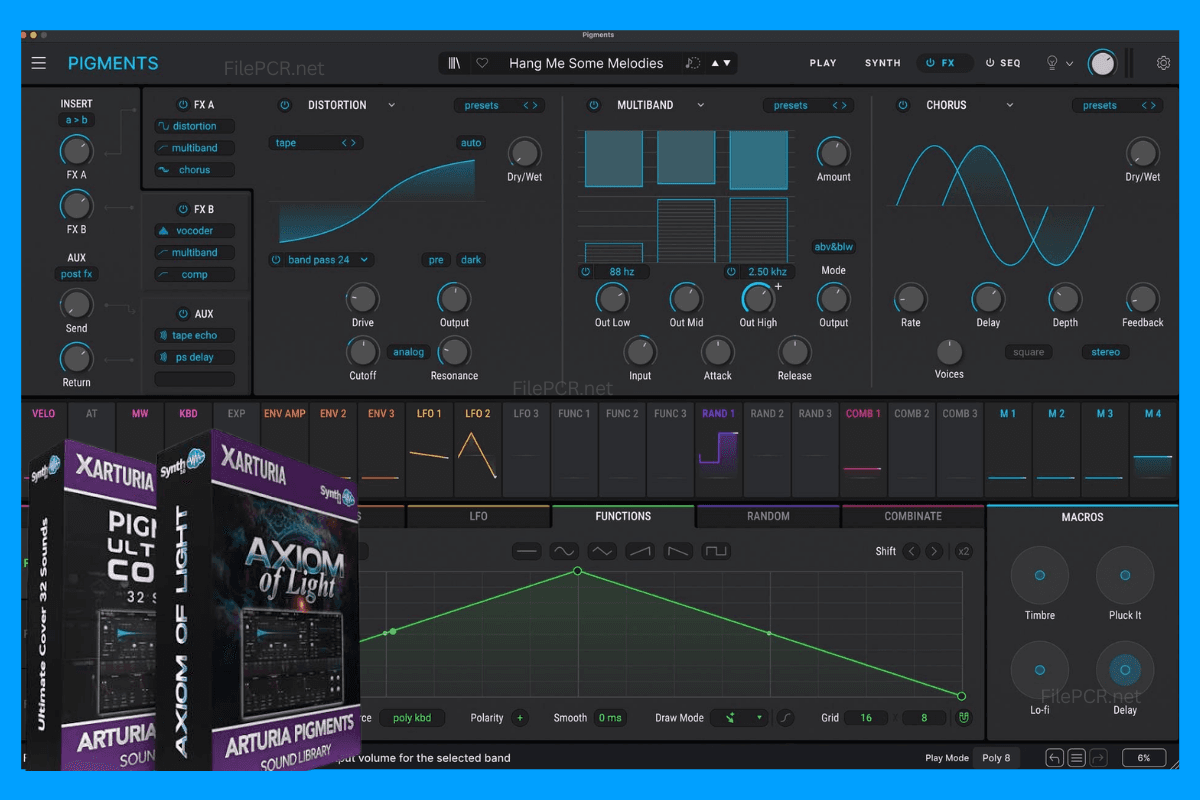Select flat line function shape preset

[528, 551]
